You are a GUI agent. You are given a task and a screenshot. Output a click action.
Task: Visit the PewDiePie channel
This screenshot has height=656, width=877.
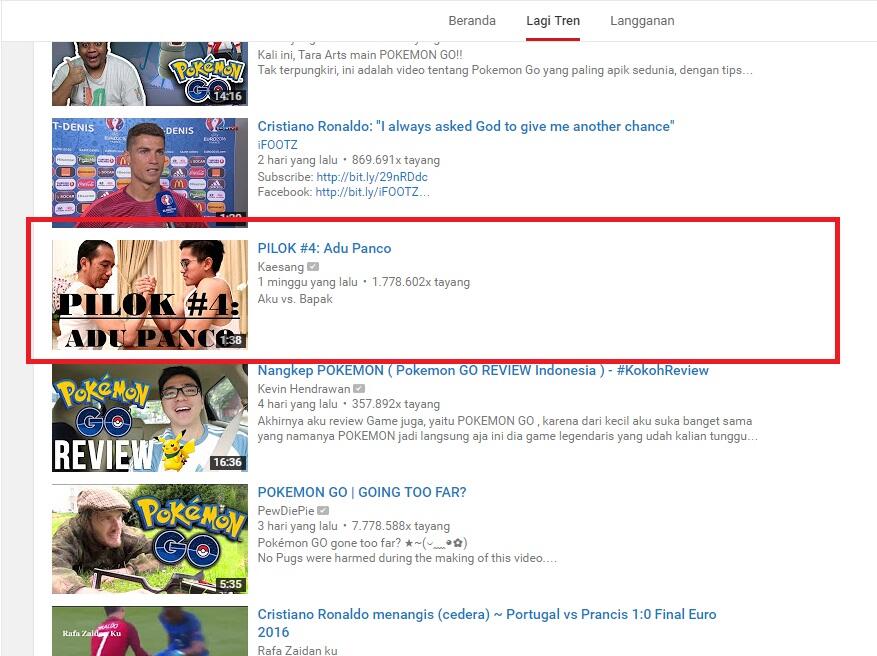(x=286, y=511)
